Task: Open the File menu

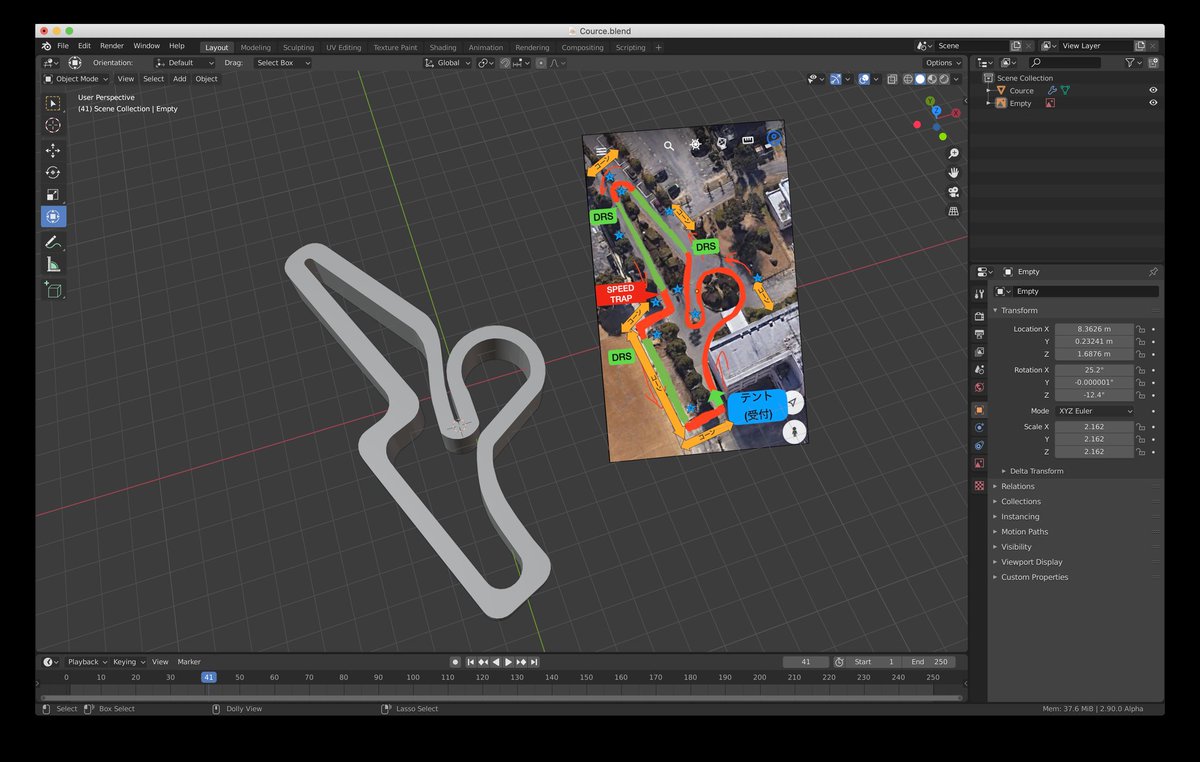Action: click(63, 46)
